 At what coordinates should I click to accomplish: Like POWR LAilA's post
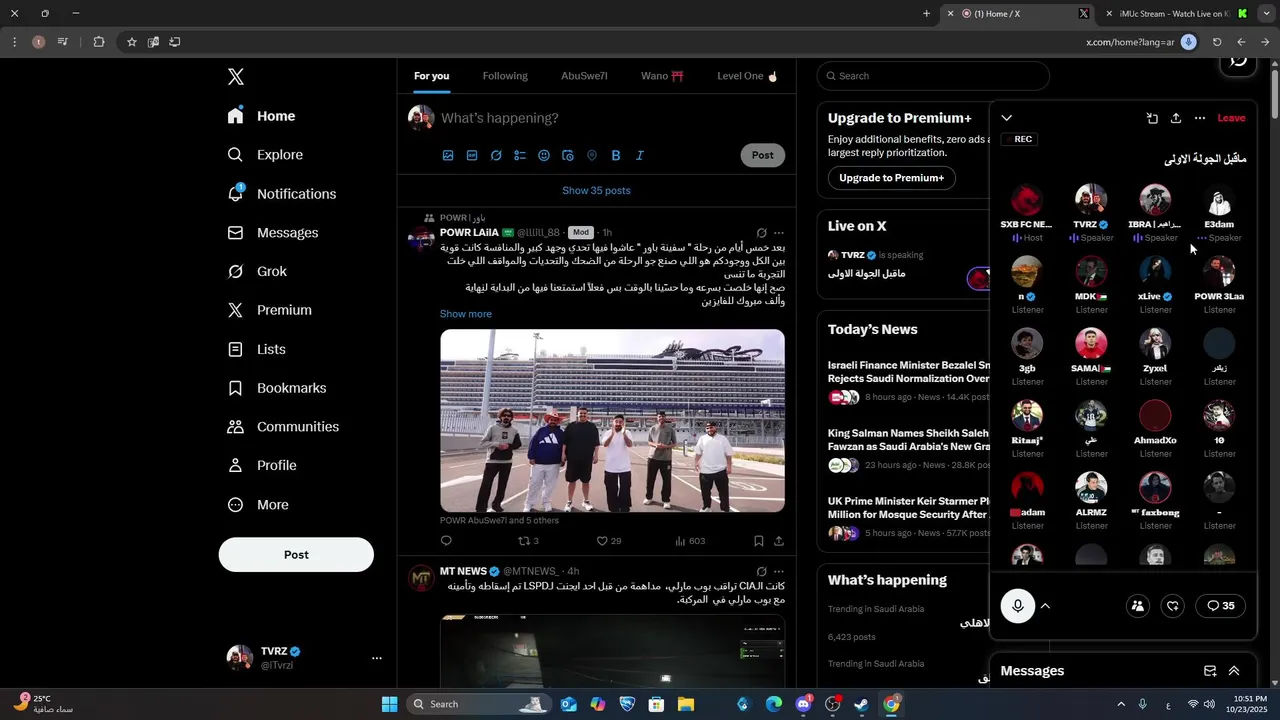[x=608, y=541]
